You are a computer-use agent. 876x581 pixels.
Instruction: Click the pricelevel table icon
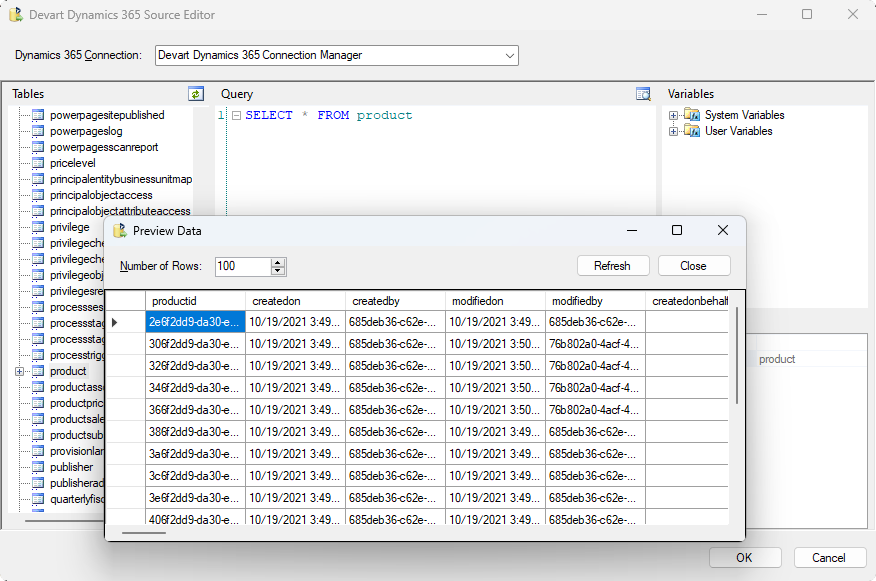click(38, 163)
